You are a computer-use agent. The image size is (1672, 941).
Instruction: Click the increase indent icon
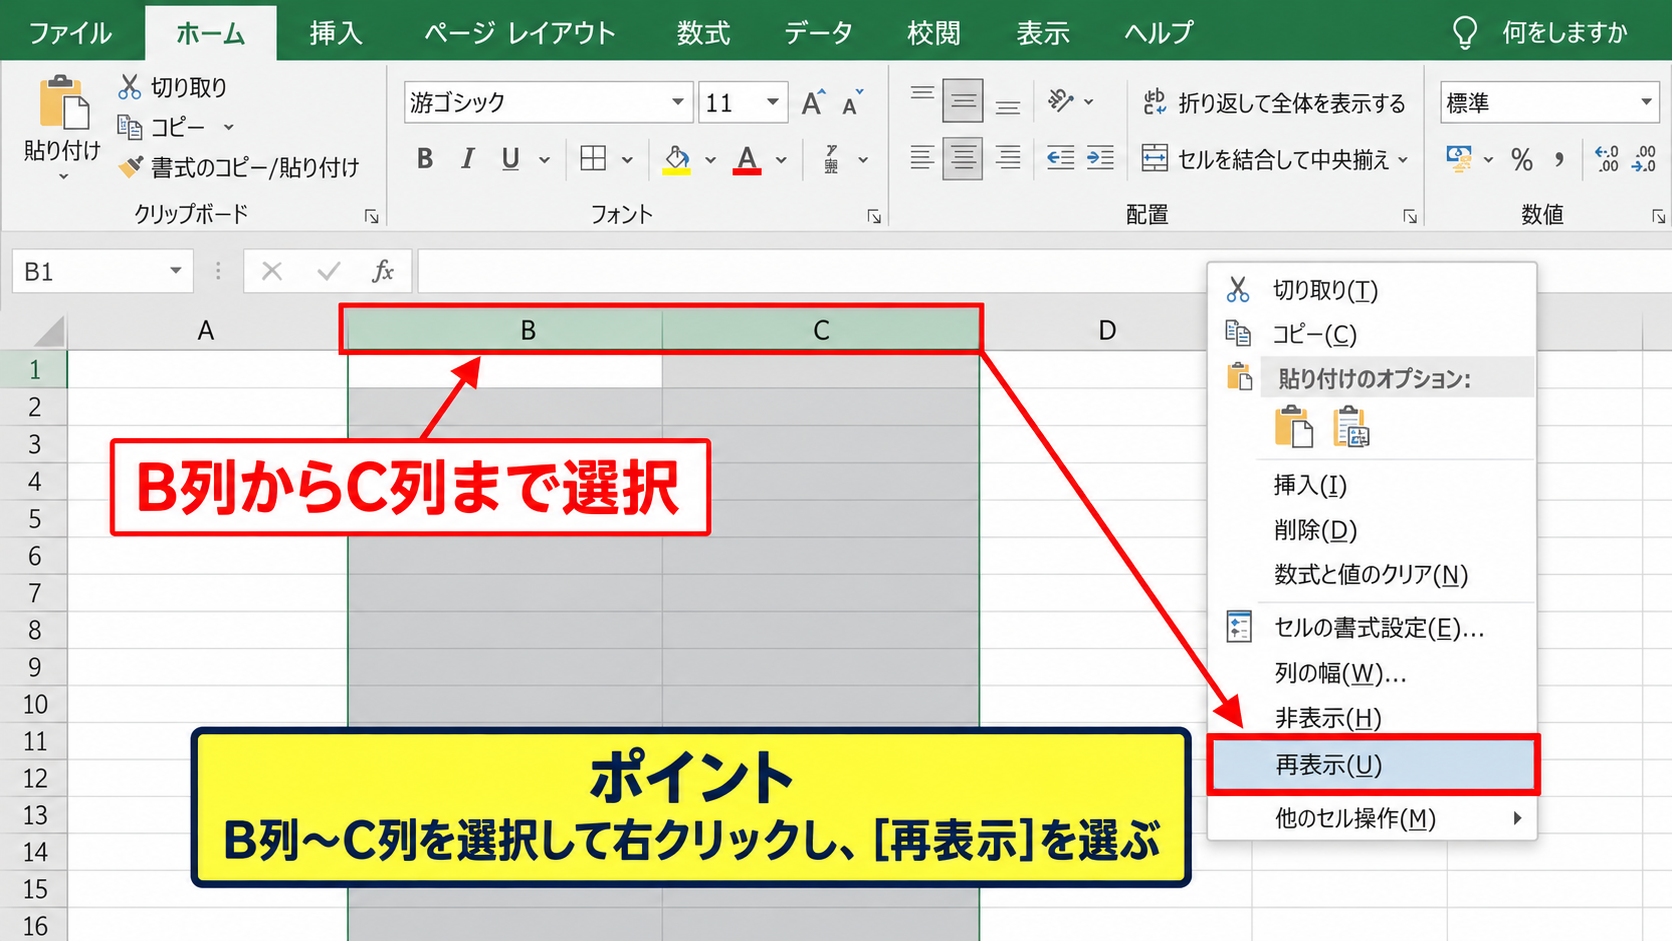(x=1100, y=158)
